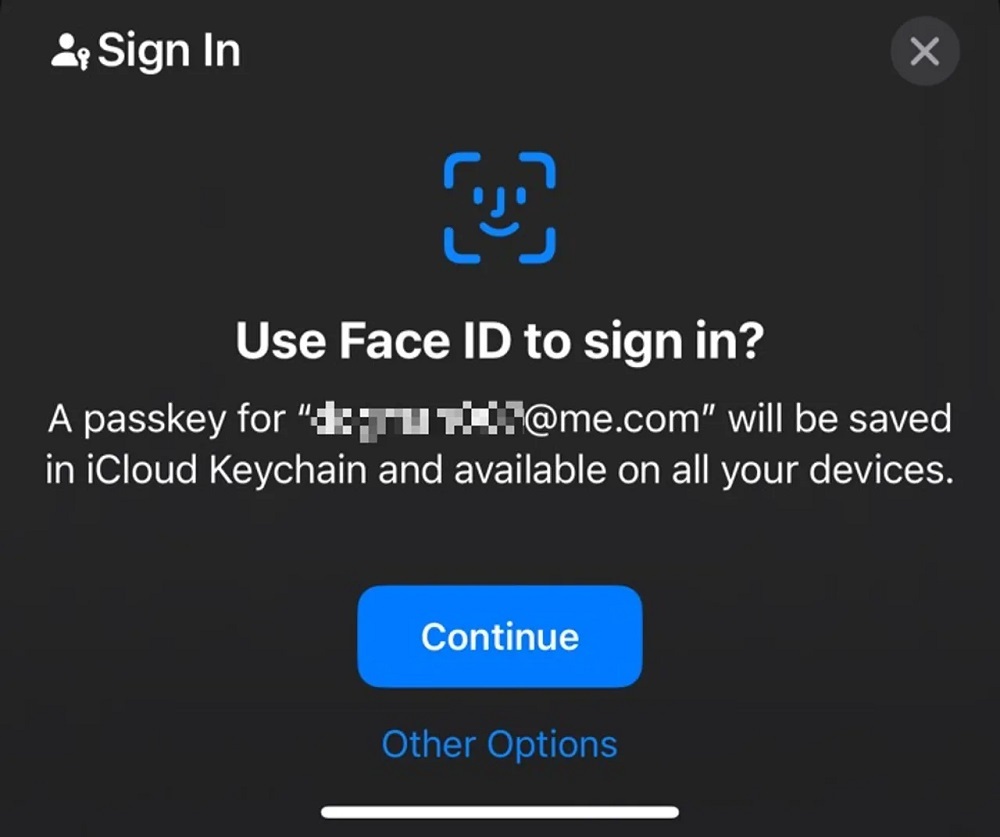The width and height of the screenshot is (1000, 837).
Task: Click the Sign In sheet title
Action: [168, 50]
